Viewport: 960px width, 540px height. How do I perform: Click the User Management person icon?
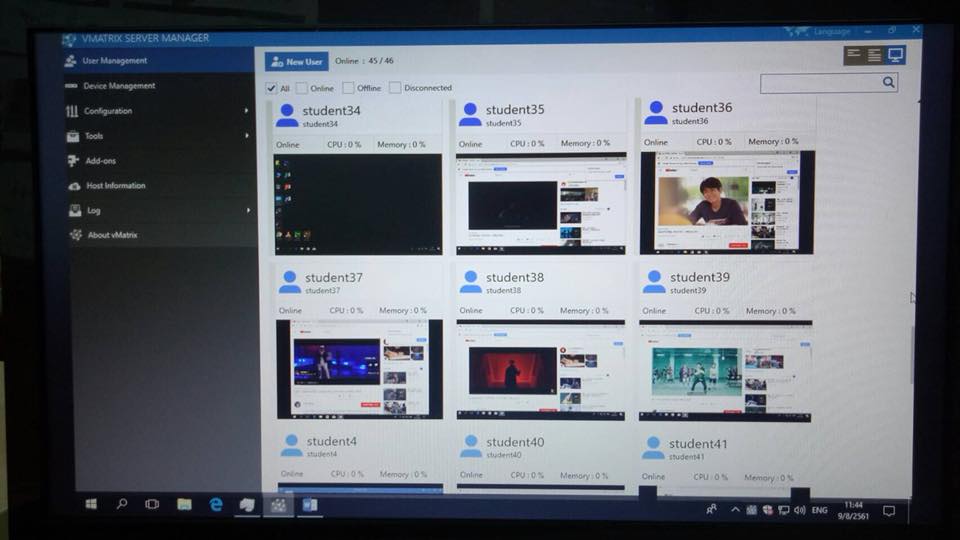click(70, 61)
